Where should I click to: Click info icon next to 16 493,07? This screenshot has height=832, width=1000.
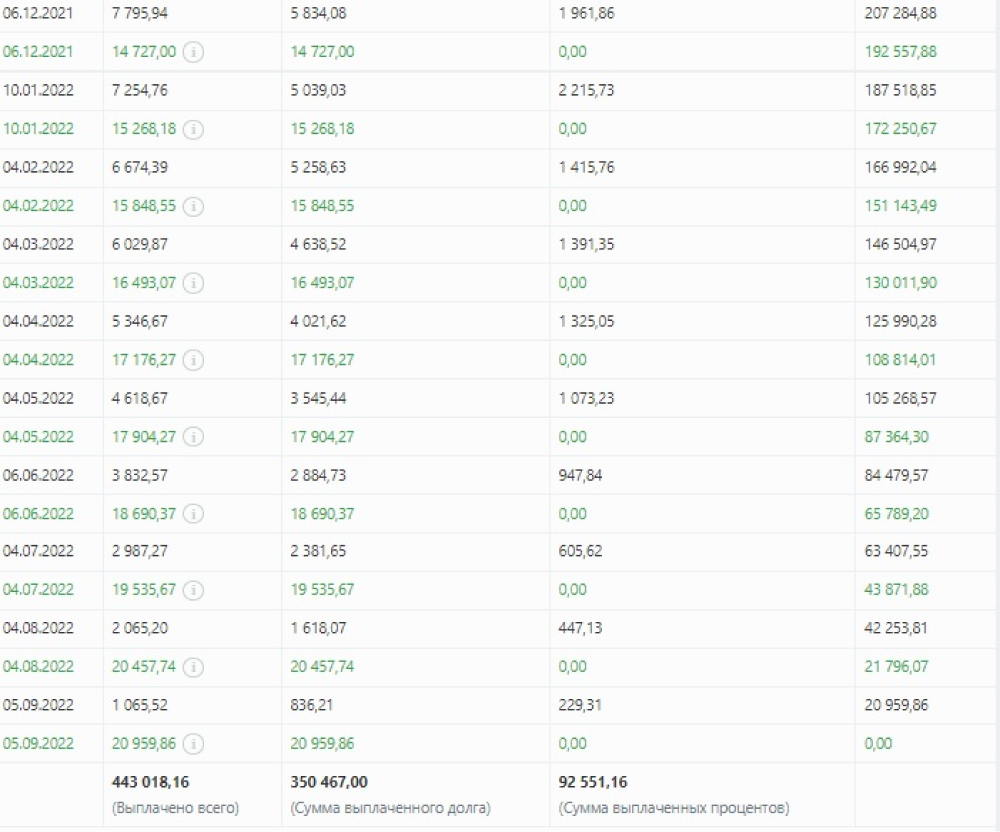[193, 283]
